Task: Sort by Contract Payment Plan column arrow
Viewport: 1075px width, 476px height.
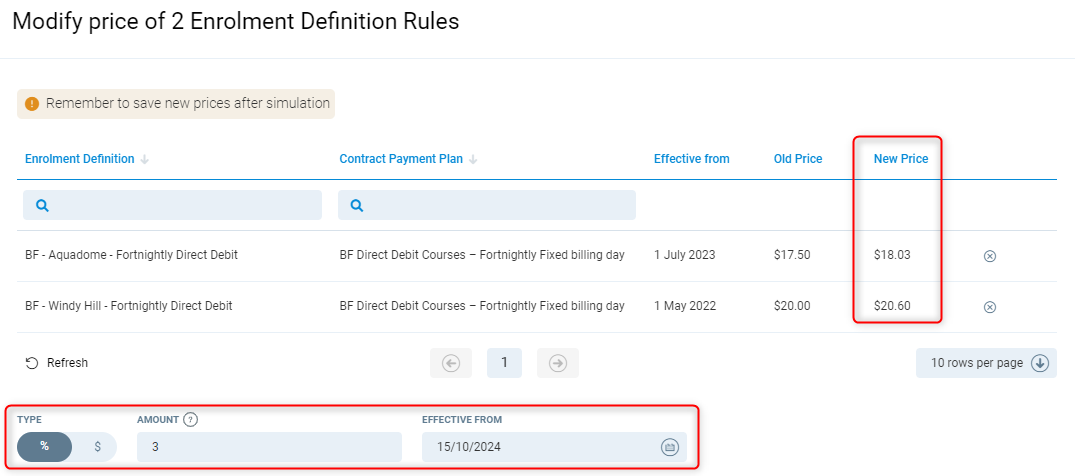Action: click(x=473, y=159)
